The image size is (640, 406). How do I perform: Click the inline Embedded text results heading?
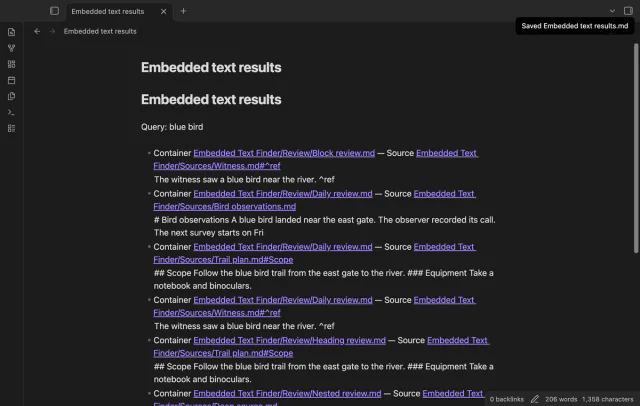[211, 100]
